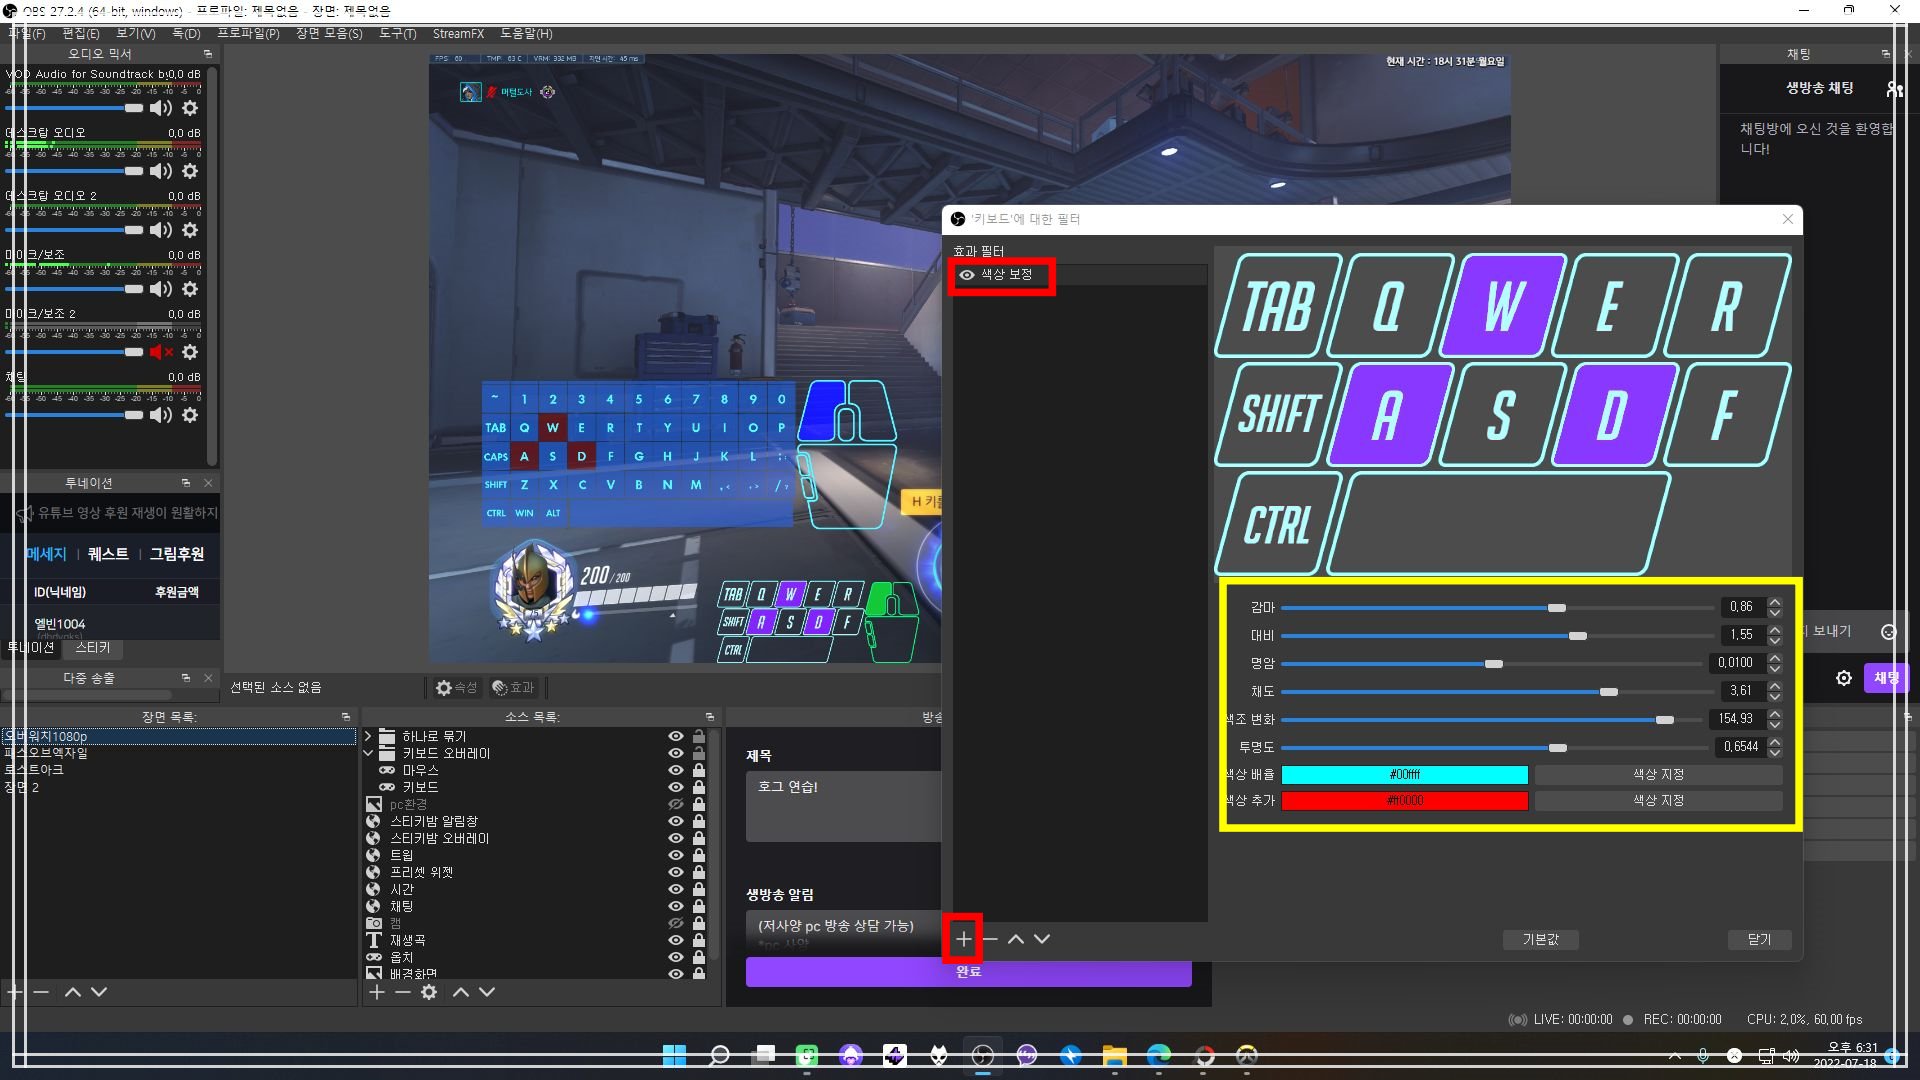
Task: Collapse the 키보드 오버레이 group
Action: coord(368,753)
